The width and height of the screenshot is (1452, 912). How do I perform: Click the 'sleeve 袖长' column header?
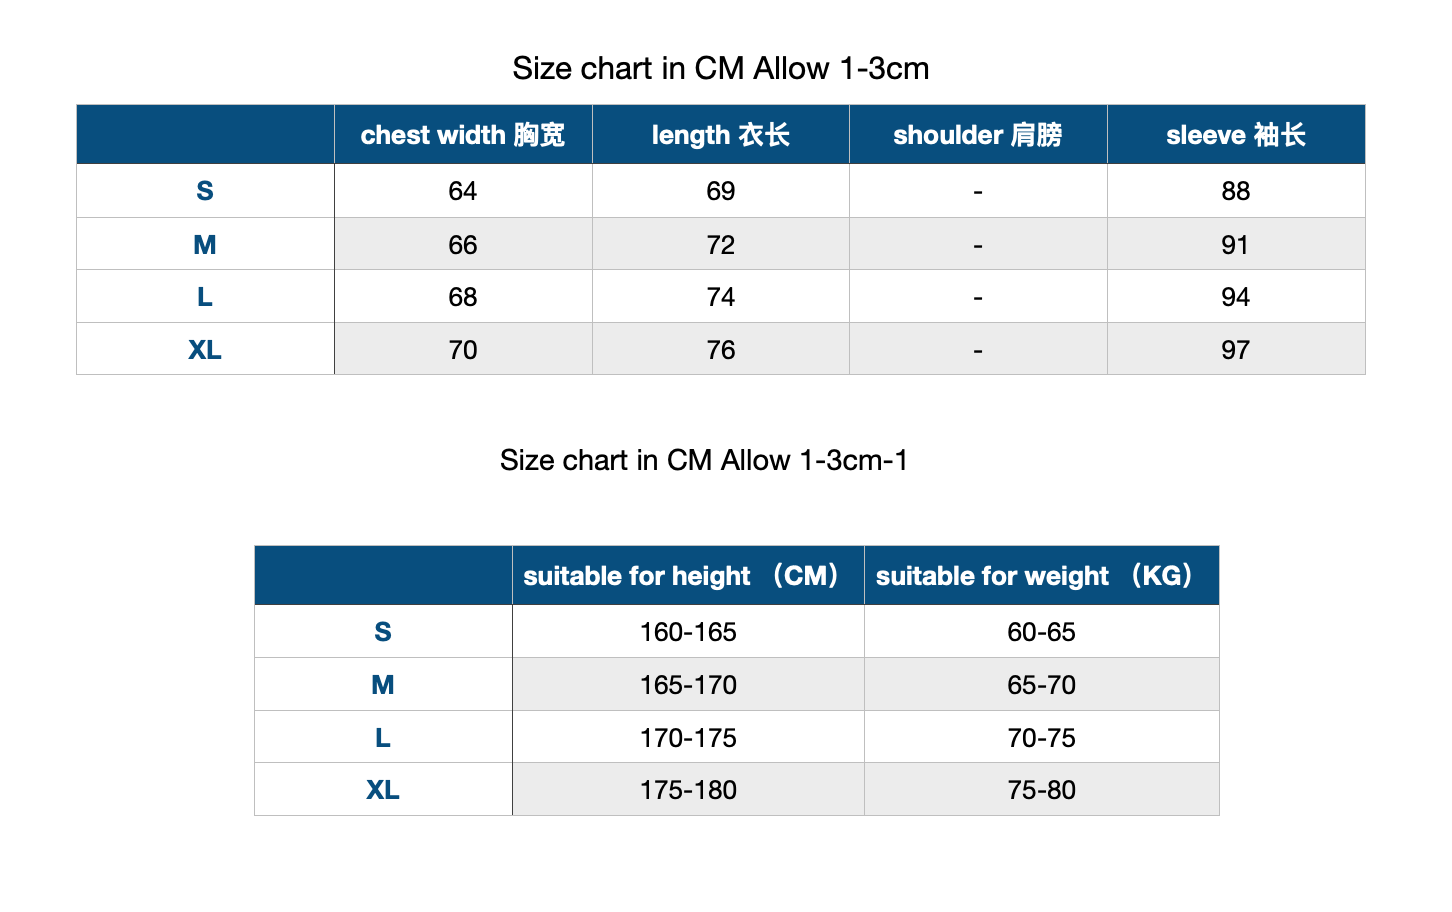[1236, 134]
